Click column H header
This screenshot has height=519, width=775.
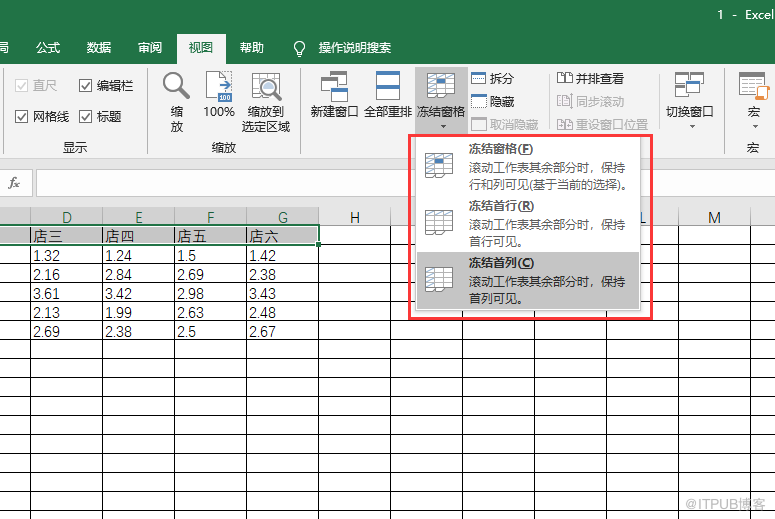click(355, 218)
